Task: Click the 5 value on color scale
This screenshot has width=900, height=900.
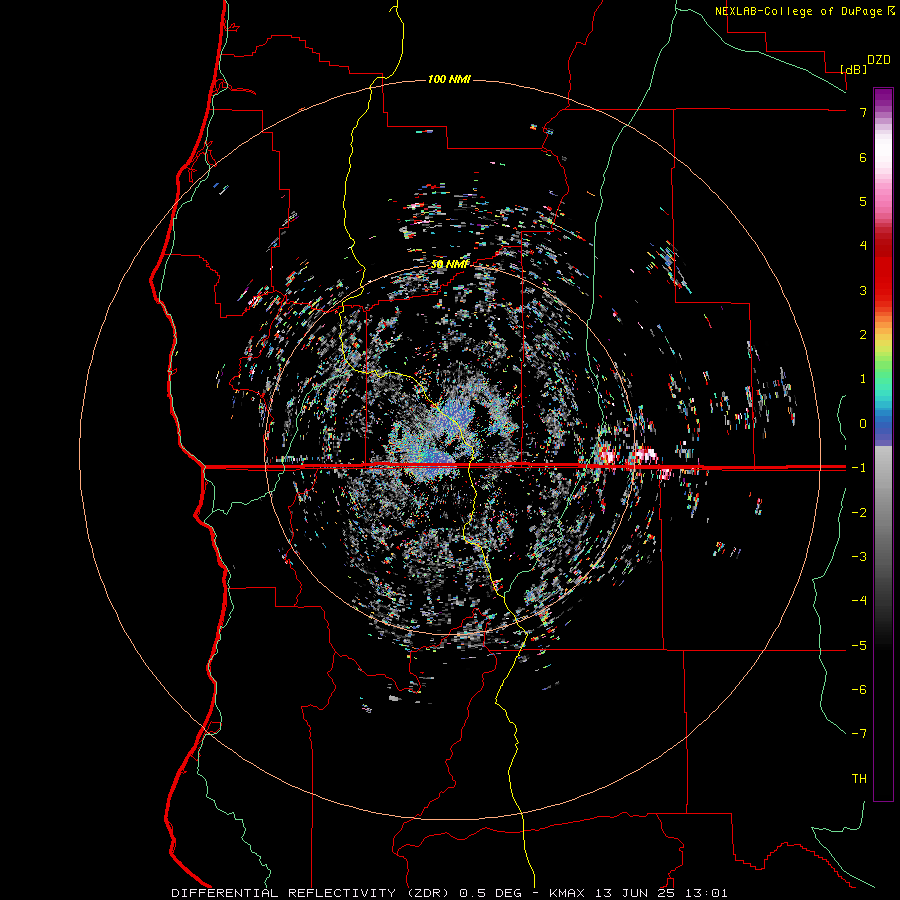Action: 863,201
